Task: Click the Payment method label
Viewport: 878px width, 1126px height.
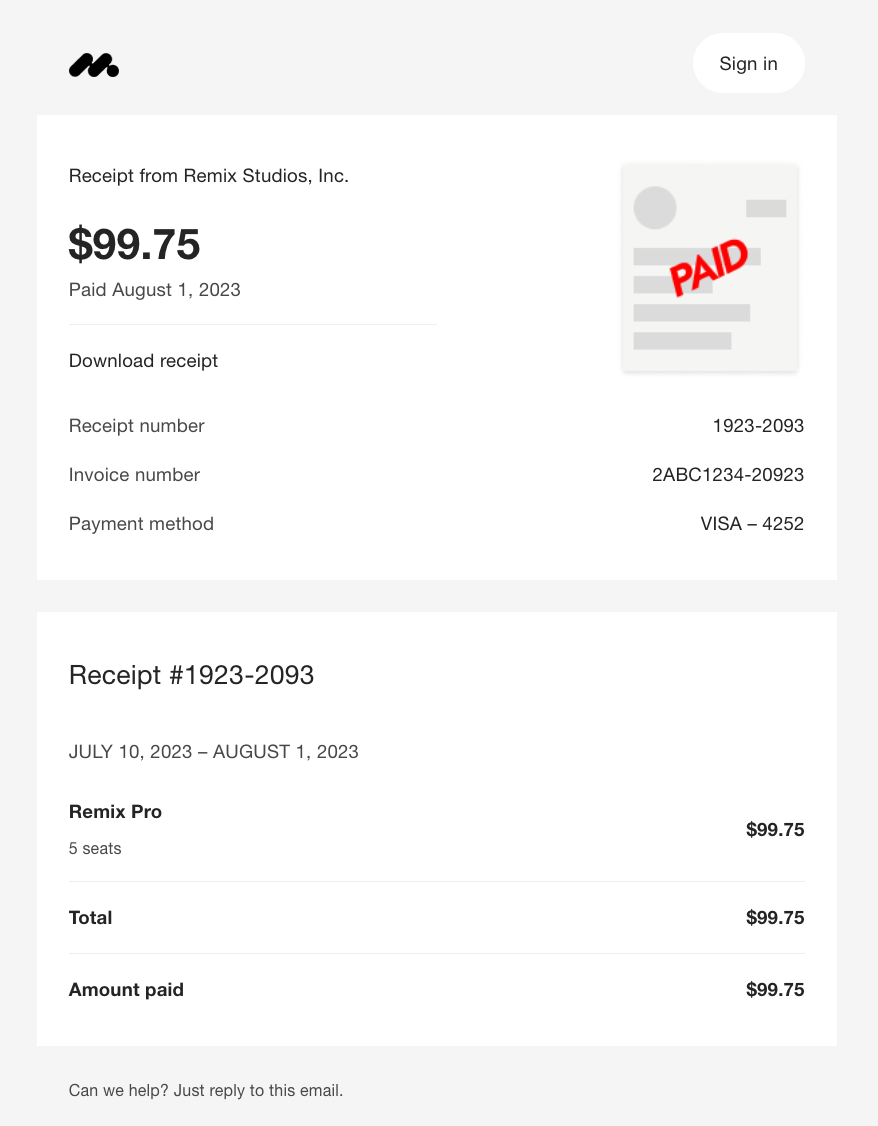Action: click(141, 524)
